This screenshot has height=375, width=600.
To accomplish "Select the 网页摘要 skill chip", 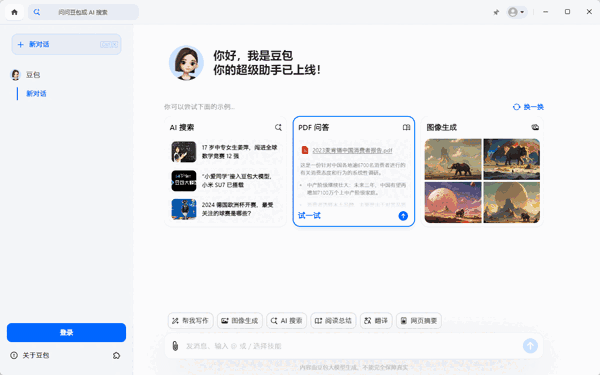I will 419,321.
